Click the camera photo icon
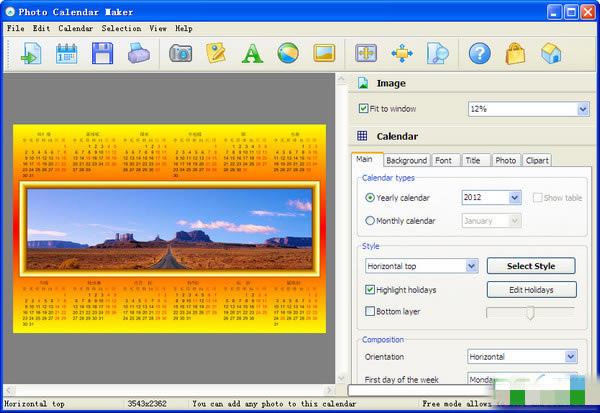The height and width of the screenshot is (413, 600). click(x=181, y=54)
